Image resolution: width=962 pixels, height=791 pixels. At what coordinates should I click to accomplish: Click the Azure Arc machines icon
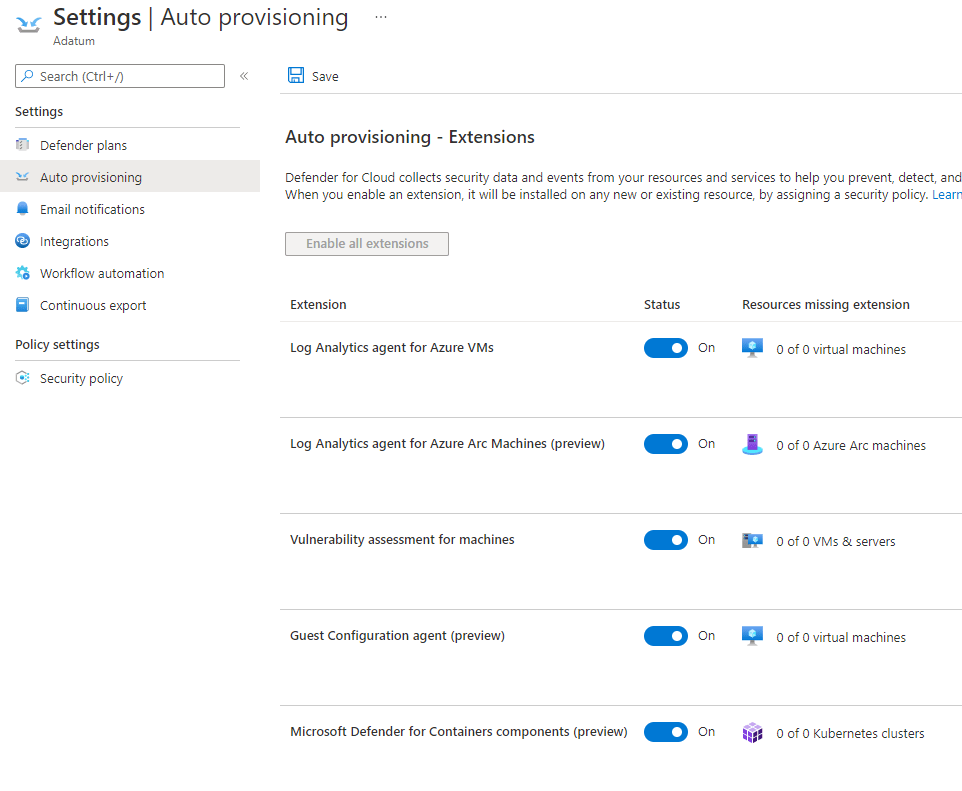point(752,445)
